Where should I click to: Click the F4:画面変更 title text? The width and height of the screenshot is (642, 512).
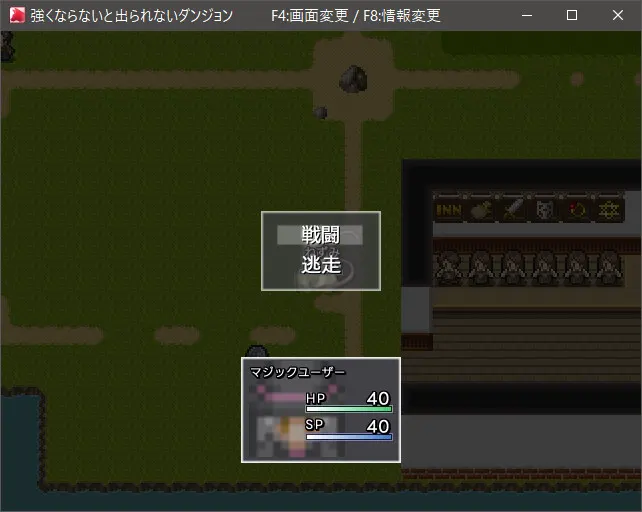click(x=310, y=16)
